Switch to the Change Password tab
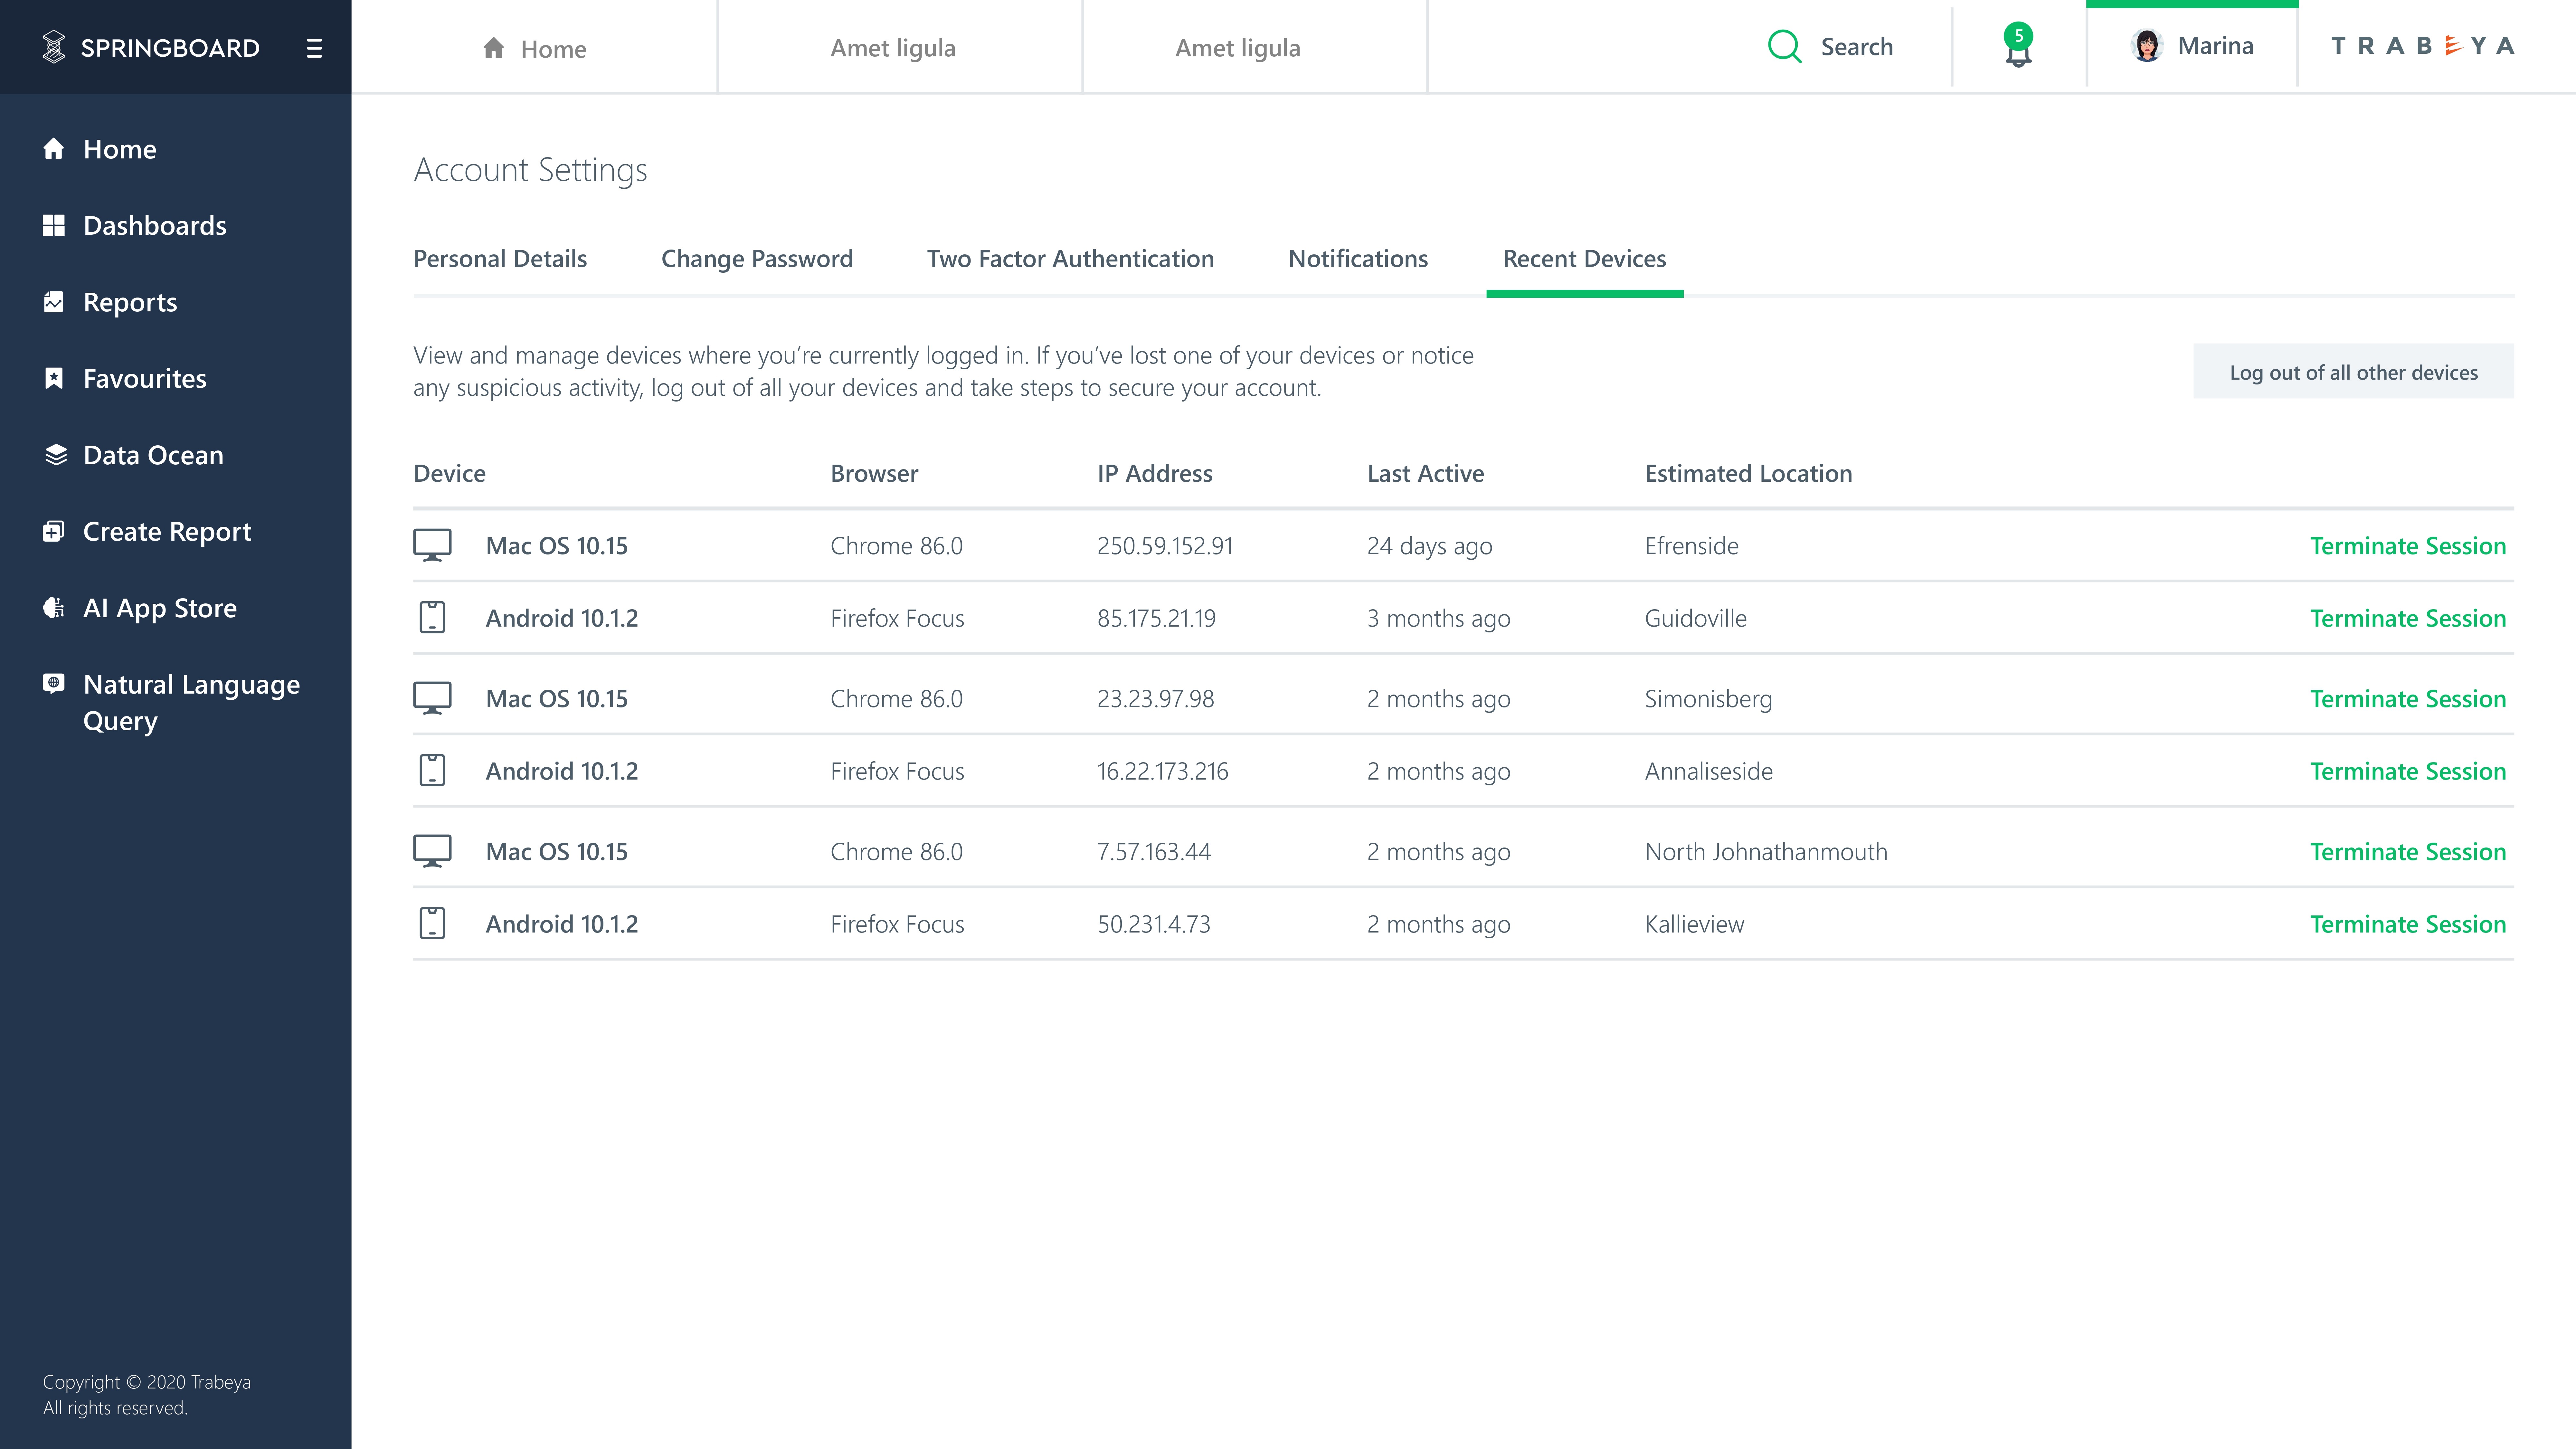 (757, 259)
